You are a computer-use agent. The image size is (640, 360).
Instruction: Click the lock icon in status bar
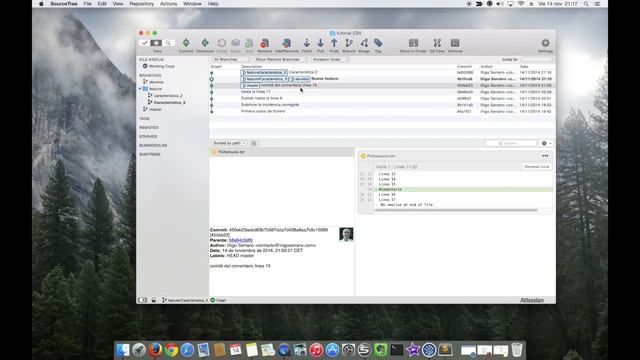[x=153, y=300]
